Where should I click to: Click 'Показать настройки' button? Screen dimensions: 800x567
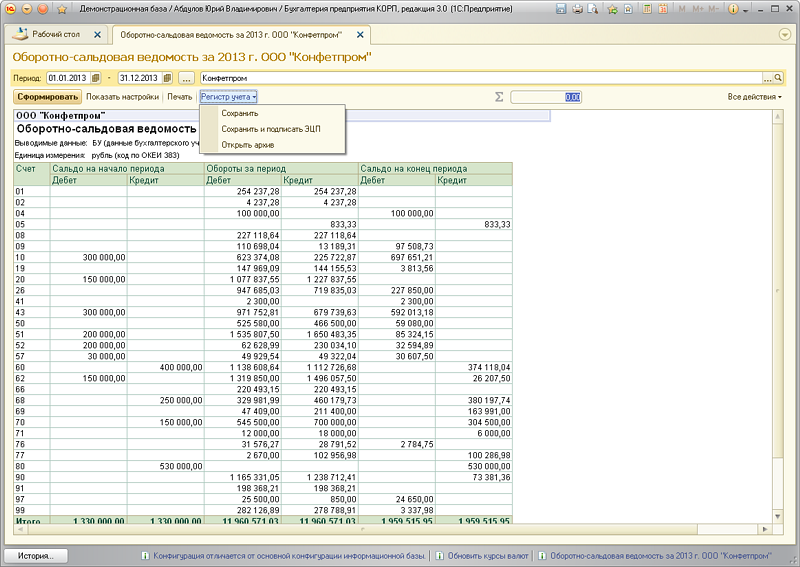click(x=122, y=97)
